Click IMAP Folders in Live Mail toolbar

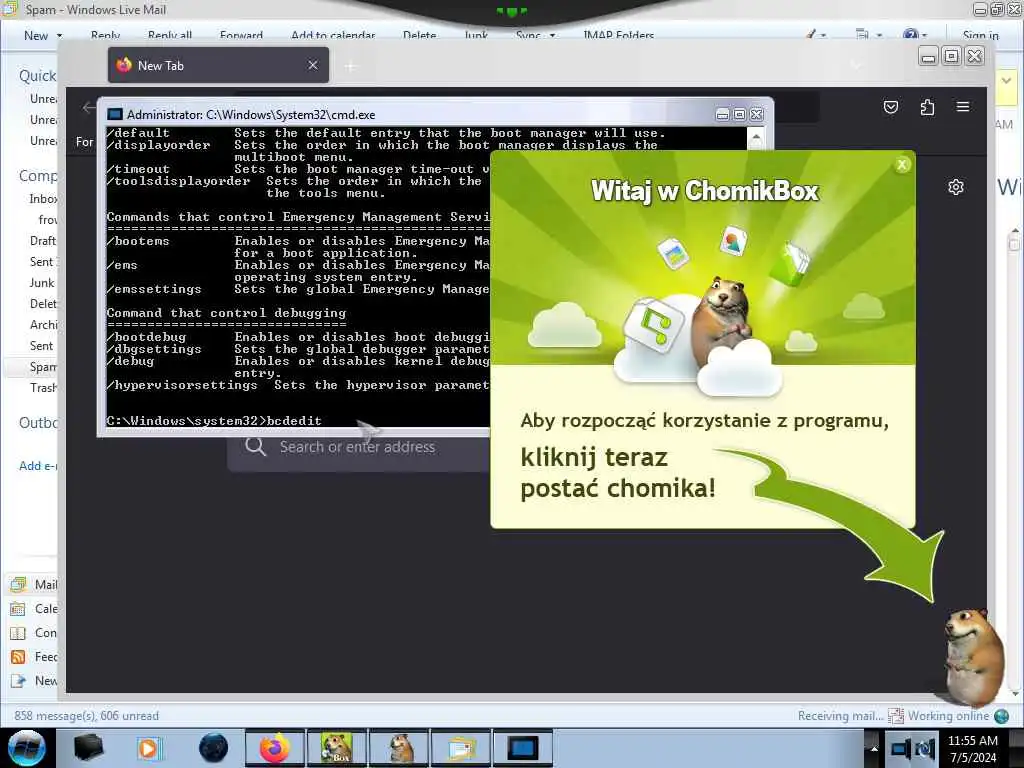tap(618, 35)
